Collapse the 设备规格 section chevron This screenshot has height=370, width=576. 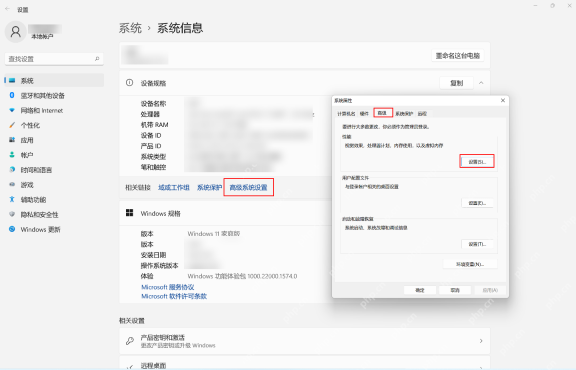pos(481,83)
